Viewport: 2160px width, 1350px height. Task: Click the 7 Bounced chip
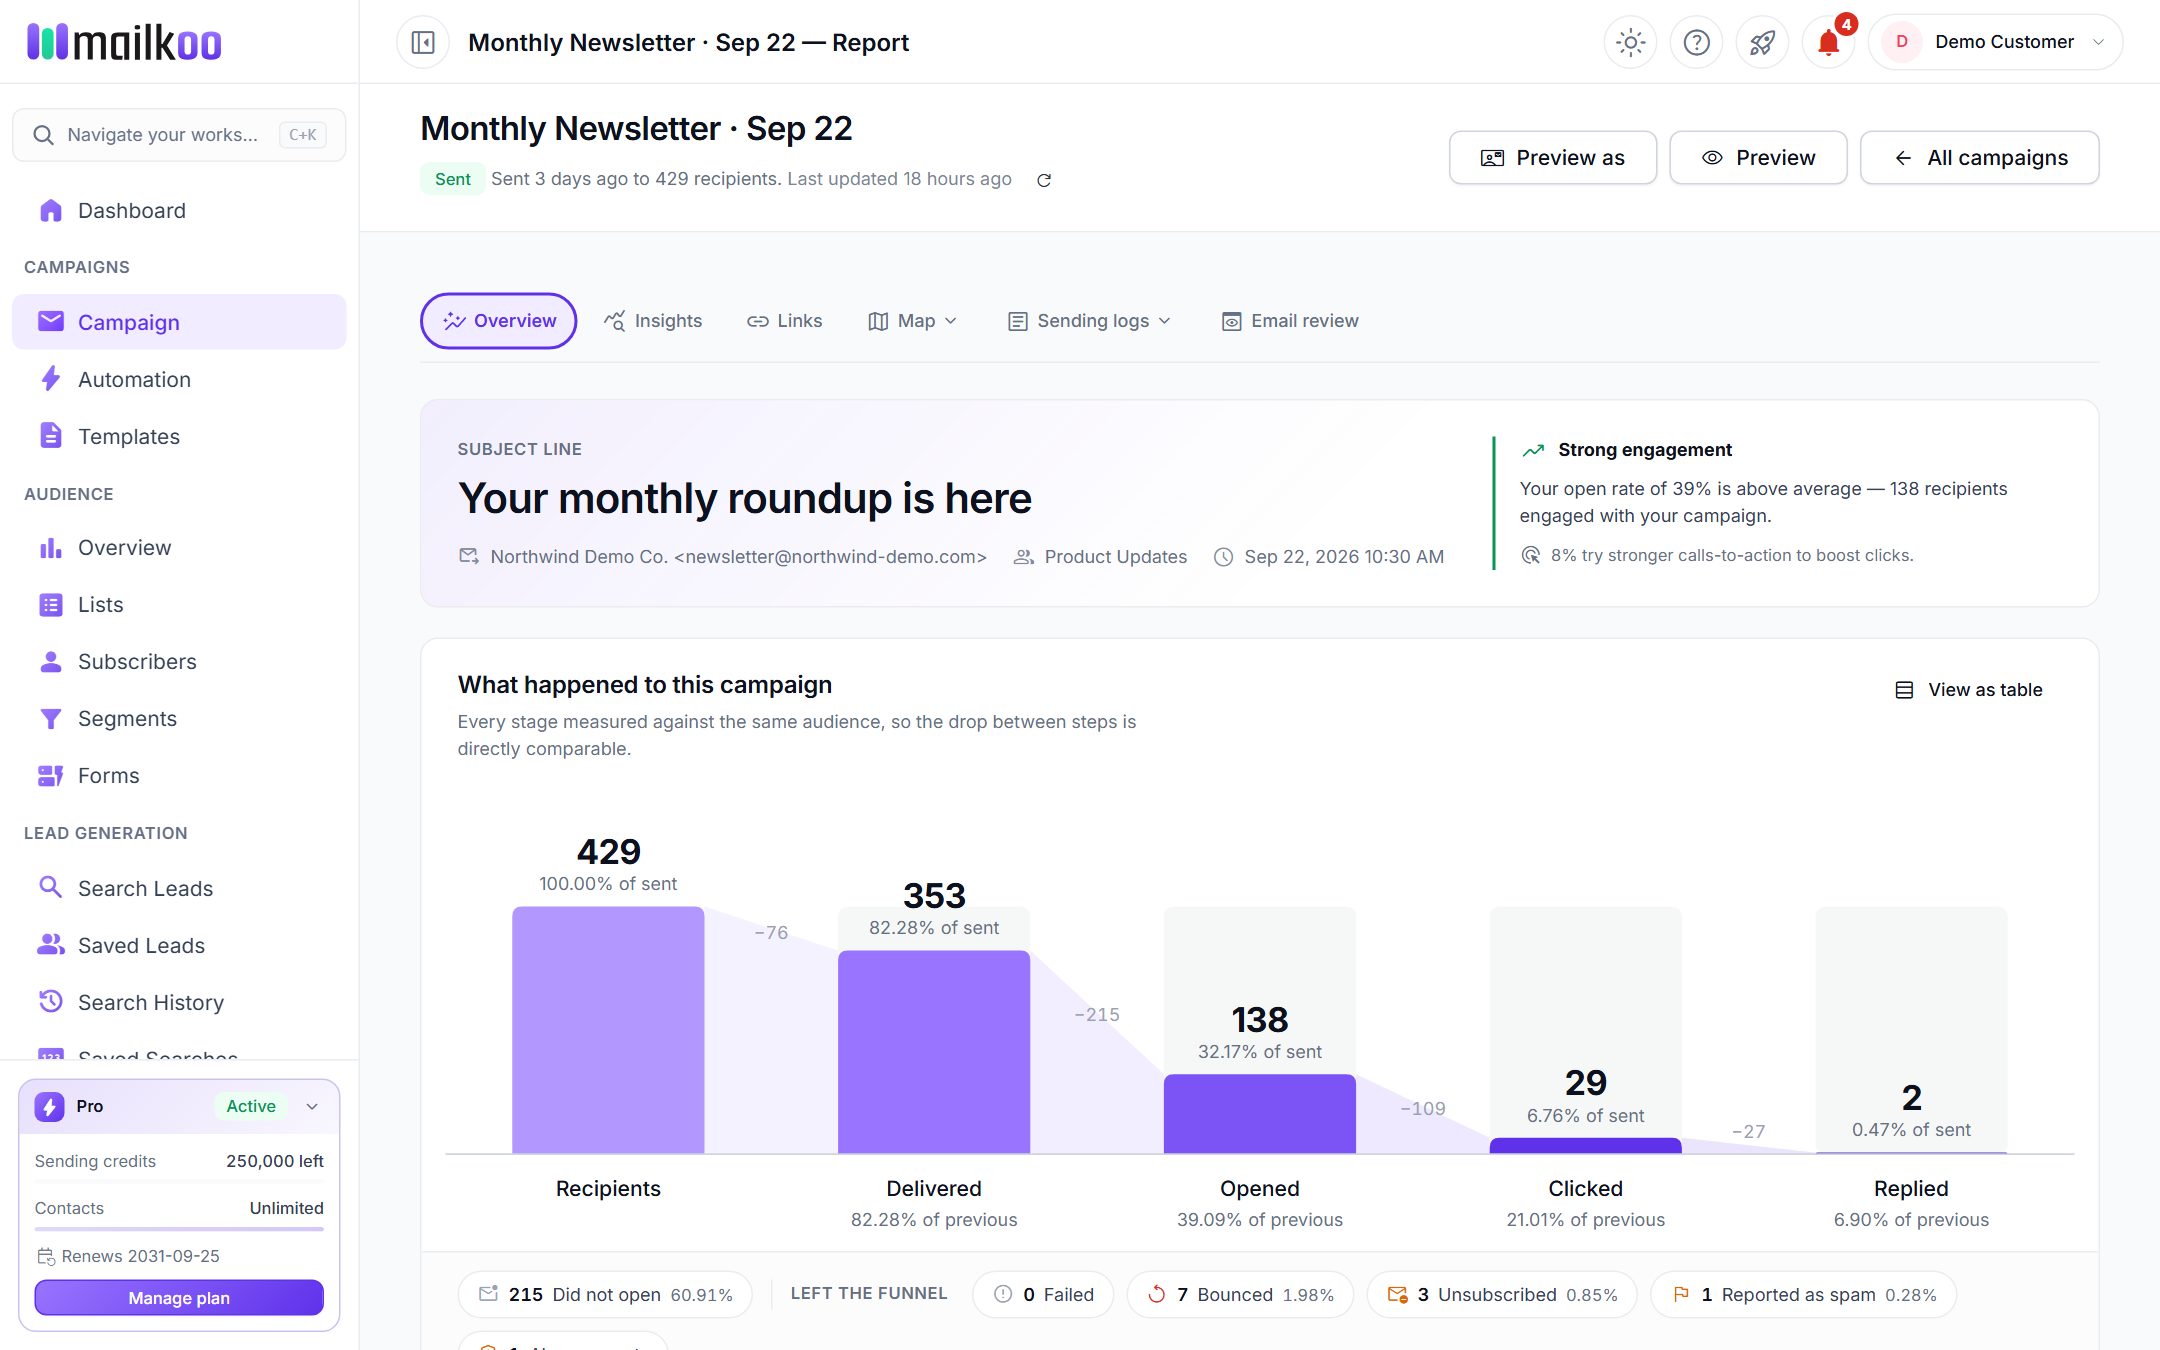[1240, 1295]
